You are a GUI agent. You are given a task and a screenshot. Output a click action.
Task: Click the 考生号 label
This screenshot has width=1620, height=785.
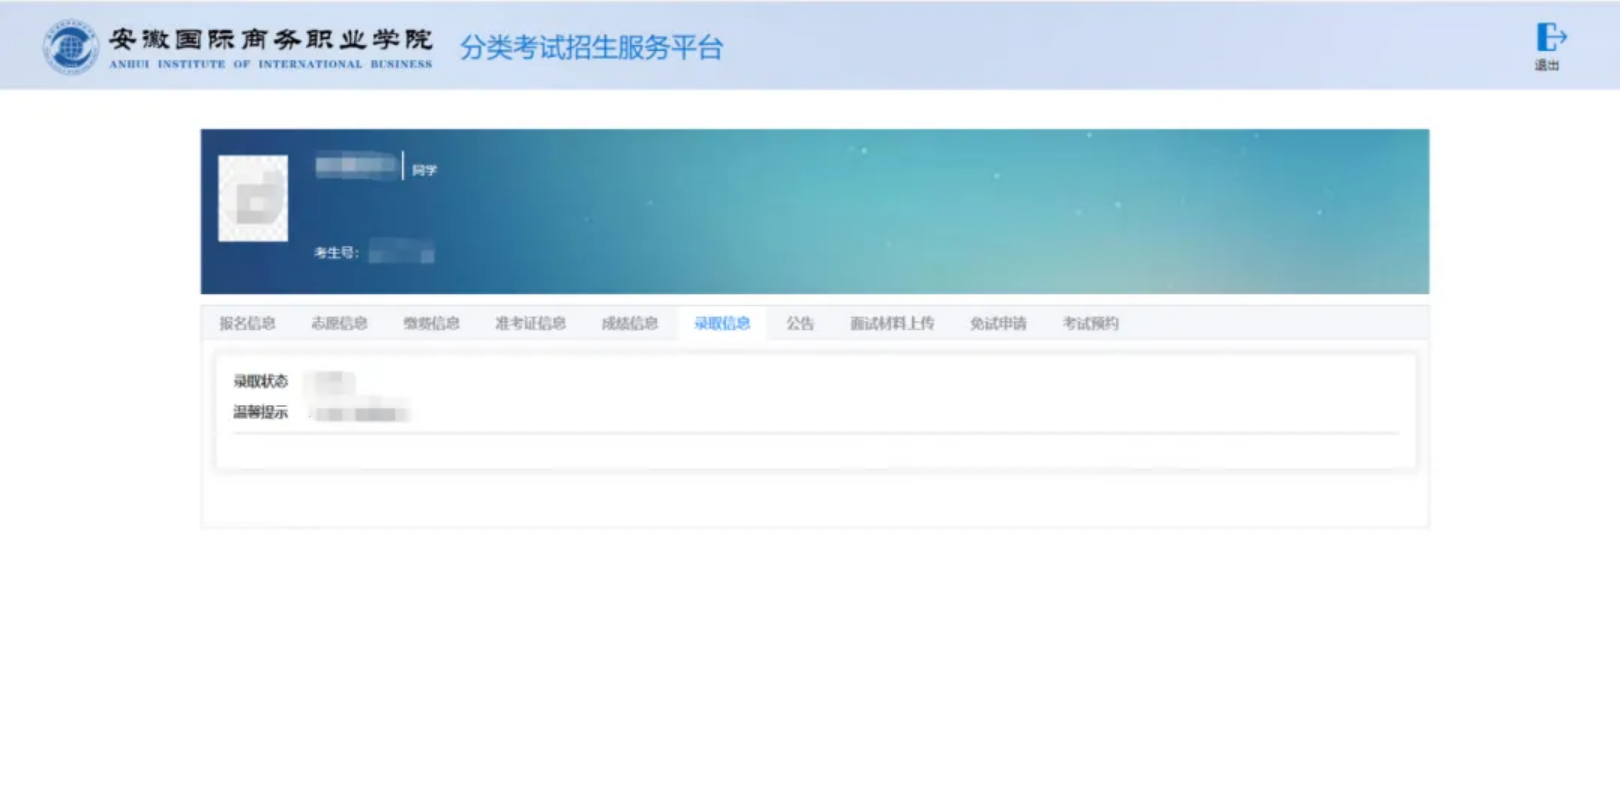[336, 253]
